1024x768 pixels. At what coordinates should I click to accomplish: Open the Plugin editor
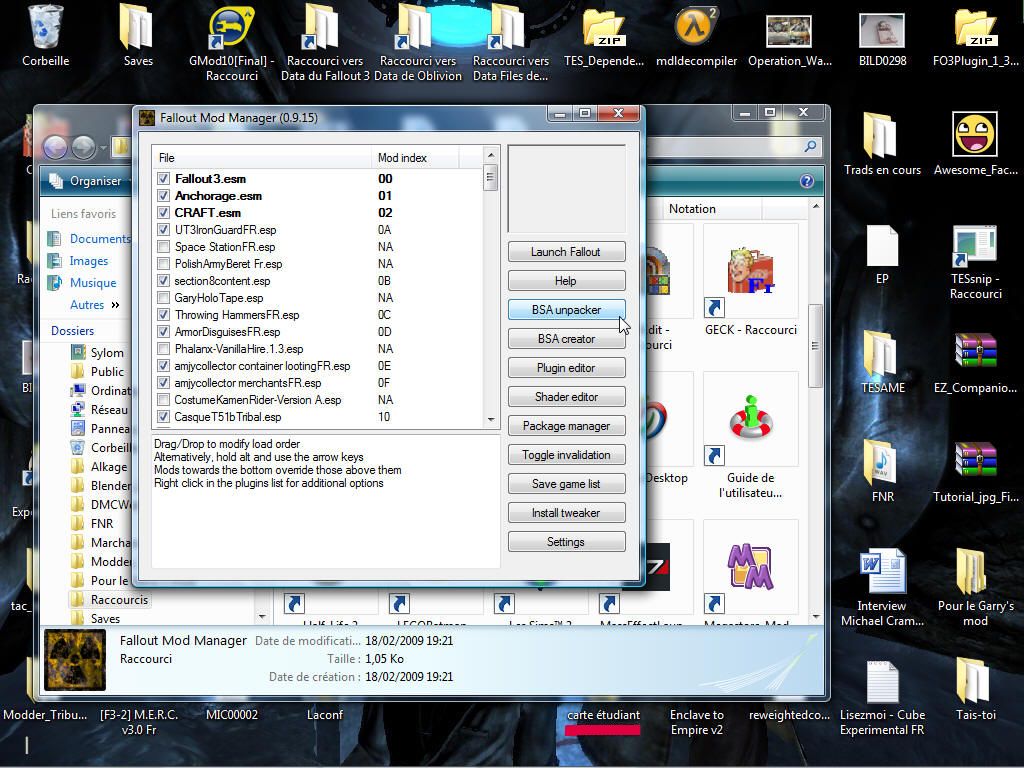(x=566, y=368)
